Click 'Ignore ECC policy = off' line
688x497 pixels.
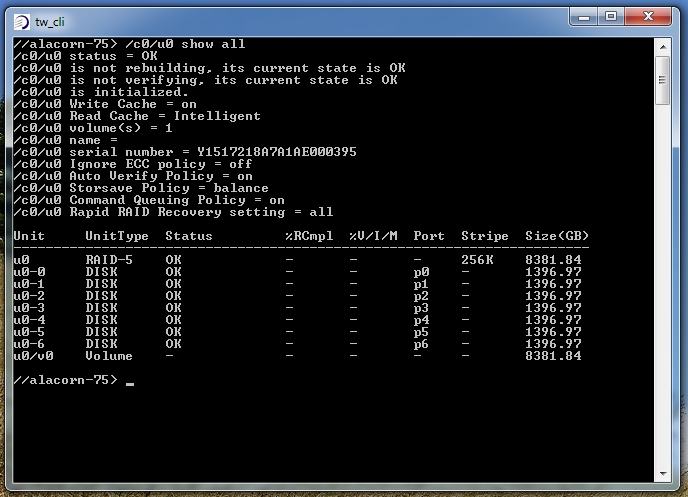[x=133, y=164]
